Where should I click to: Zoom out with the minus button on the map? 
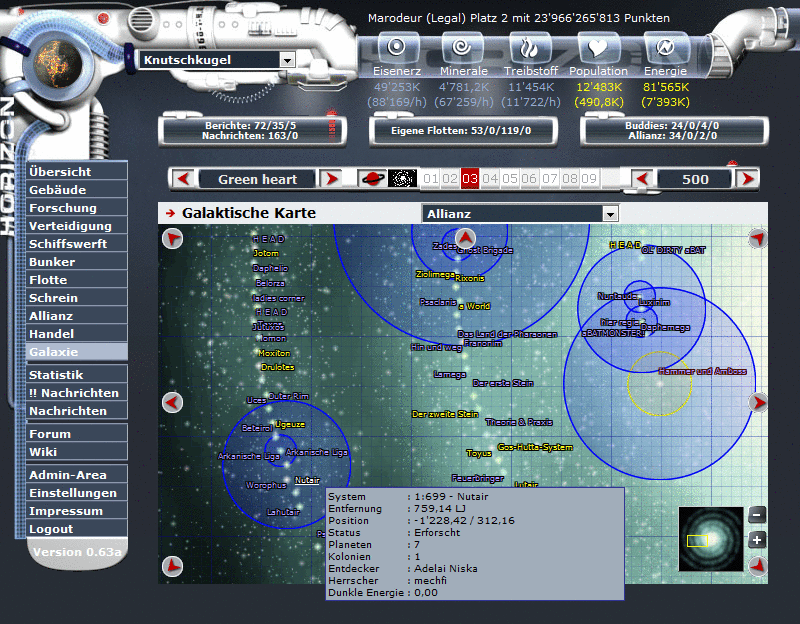(x=756, y=513)
